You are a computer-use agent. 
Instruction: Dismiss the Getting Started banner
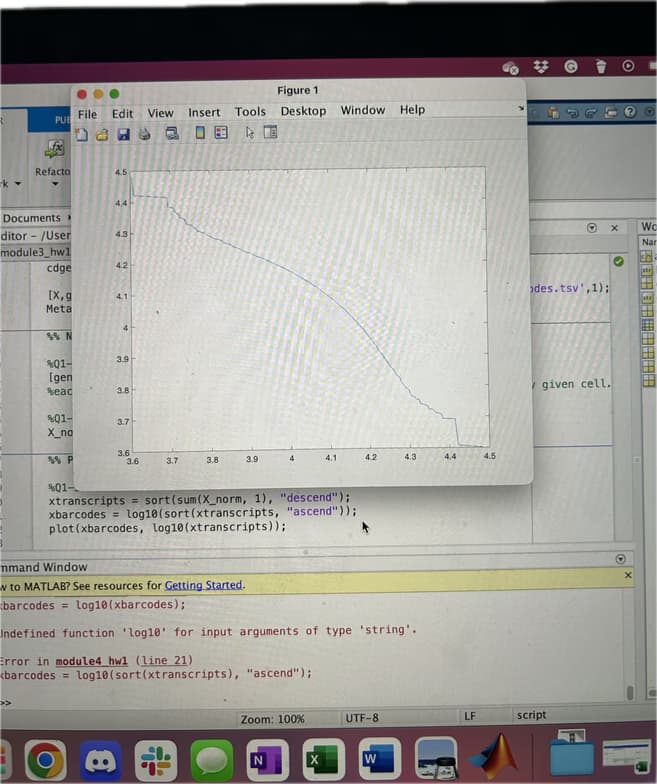click(x=628, y=576)
